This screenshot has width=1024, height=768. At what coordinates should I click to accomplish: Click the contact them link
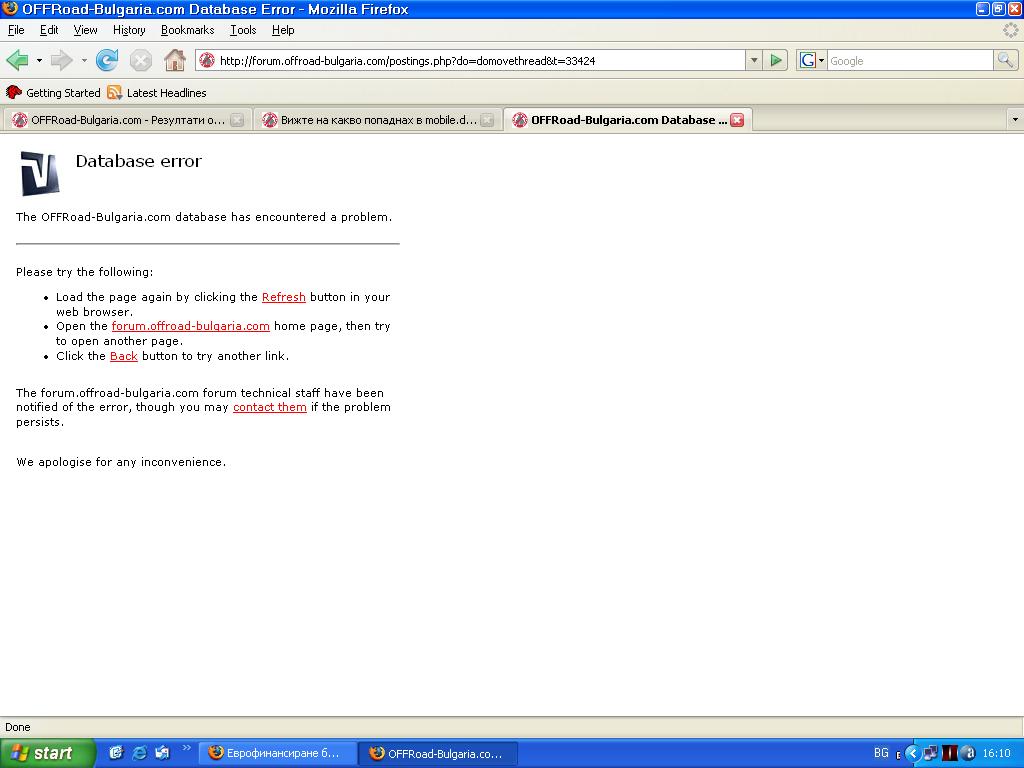click(x=270, y=407)
